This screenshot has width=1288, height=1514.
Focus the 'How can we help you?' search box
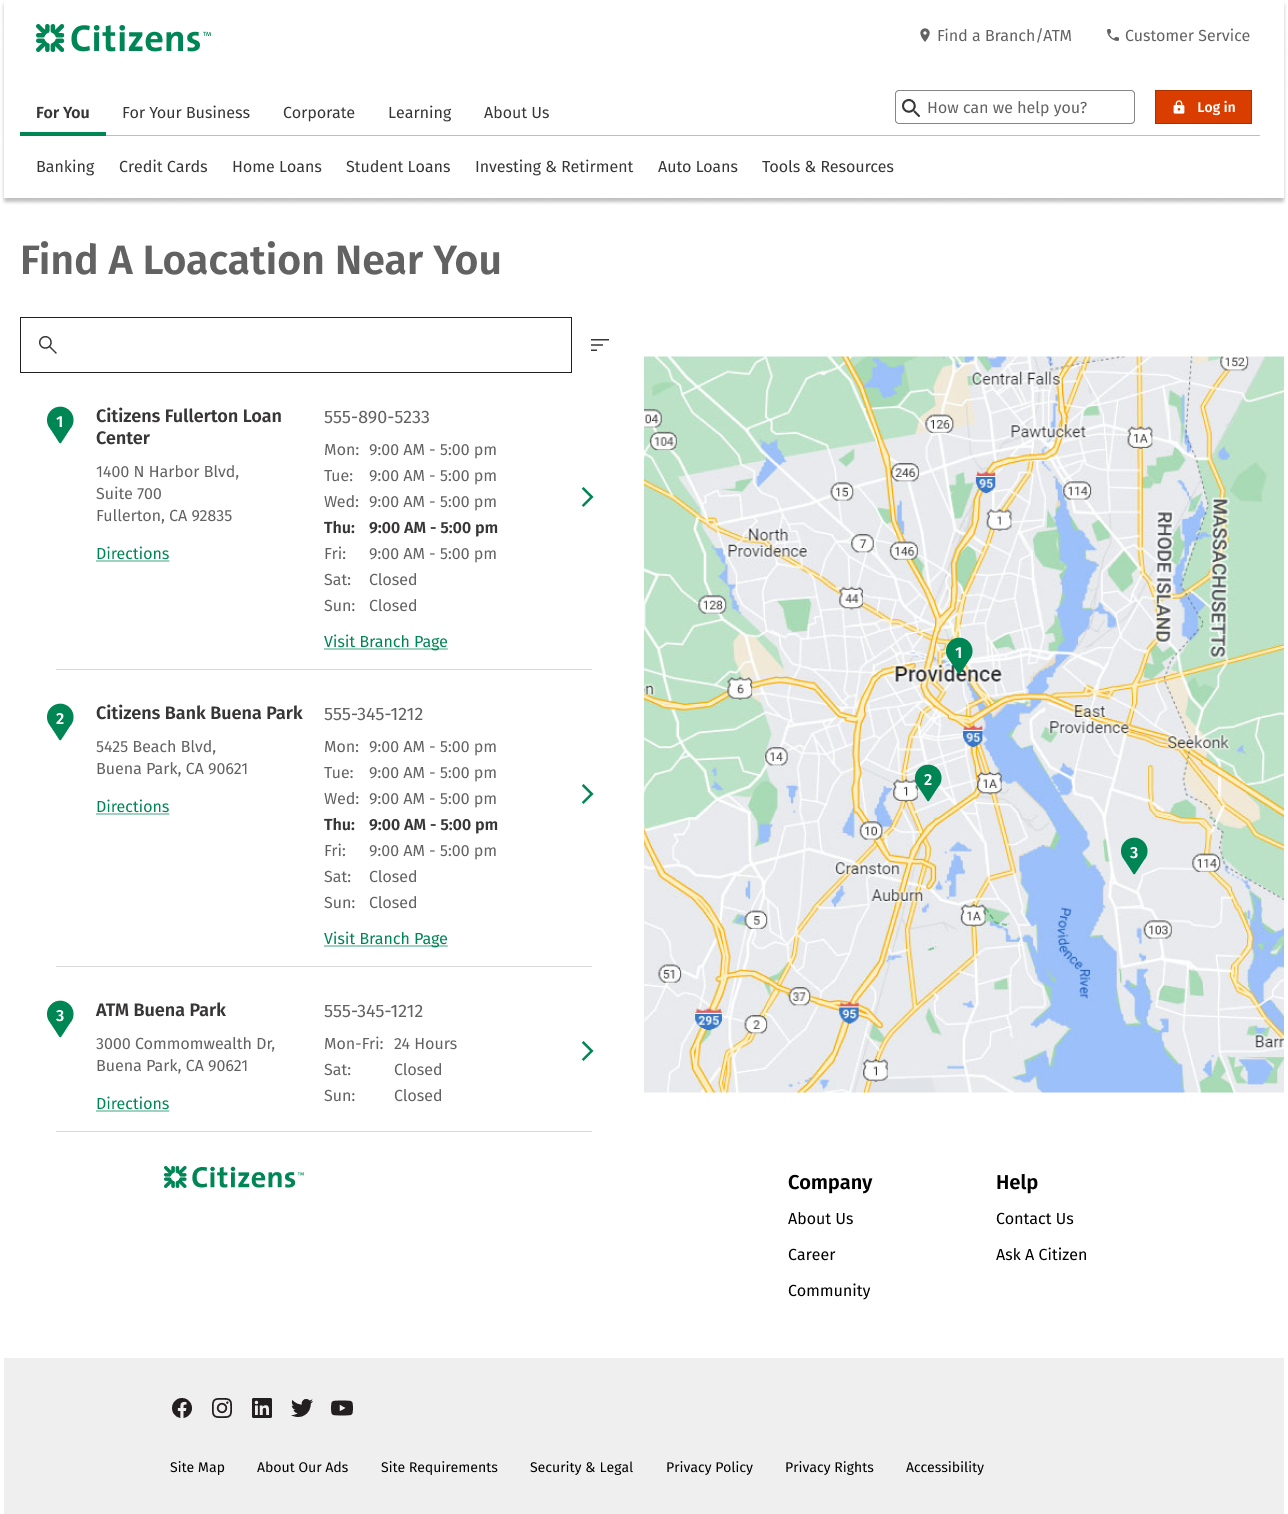(1025, 108)
